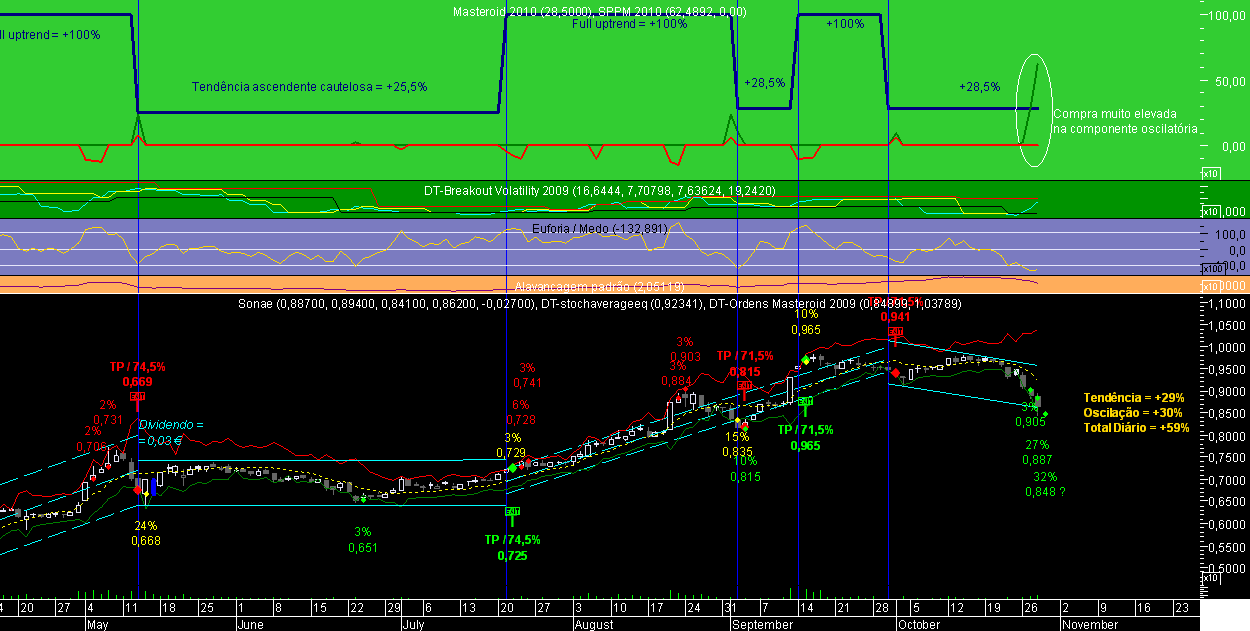The height and width of the screenshot is (631, 1250).
Task: Click the green EXIT marker above 0,965 TP
Action: pyautogui.click(x=805, y=402)
